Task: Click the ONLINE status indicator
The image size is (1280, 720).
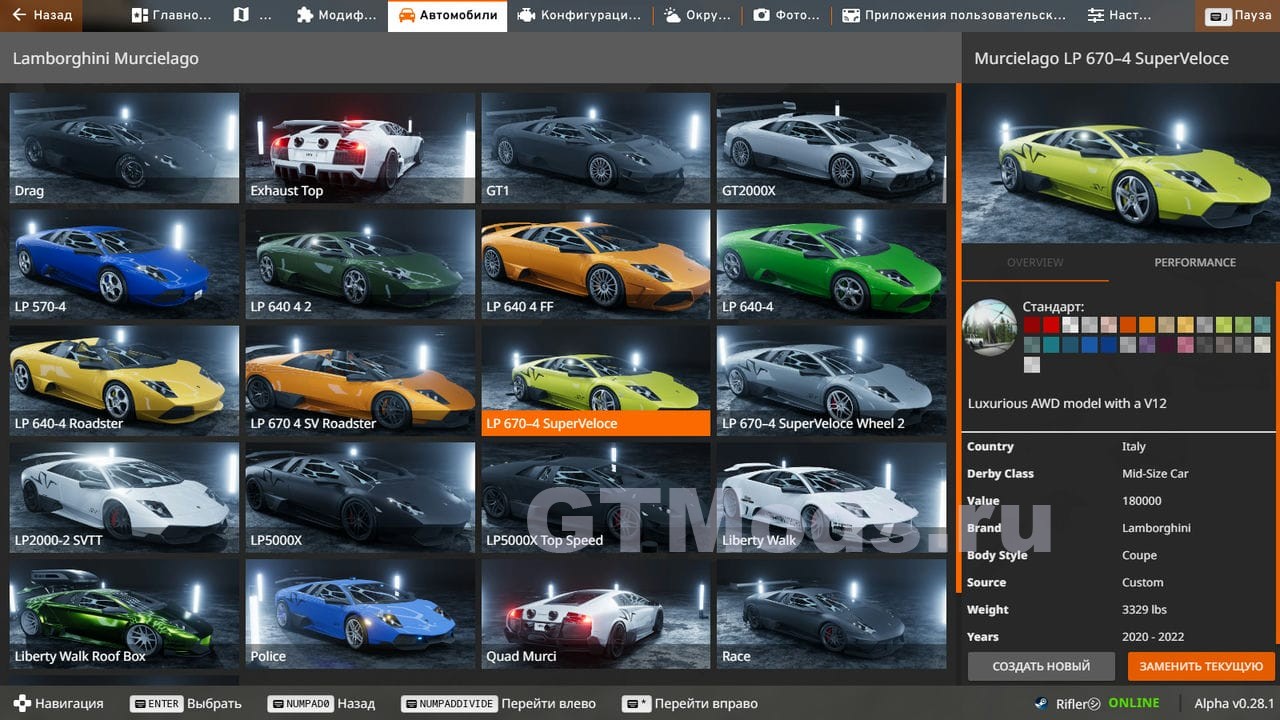Action: 1133,703
